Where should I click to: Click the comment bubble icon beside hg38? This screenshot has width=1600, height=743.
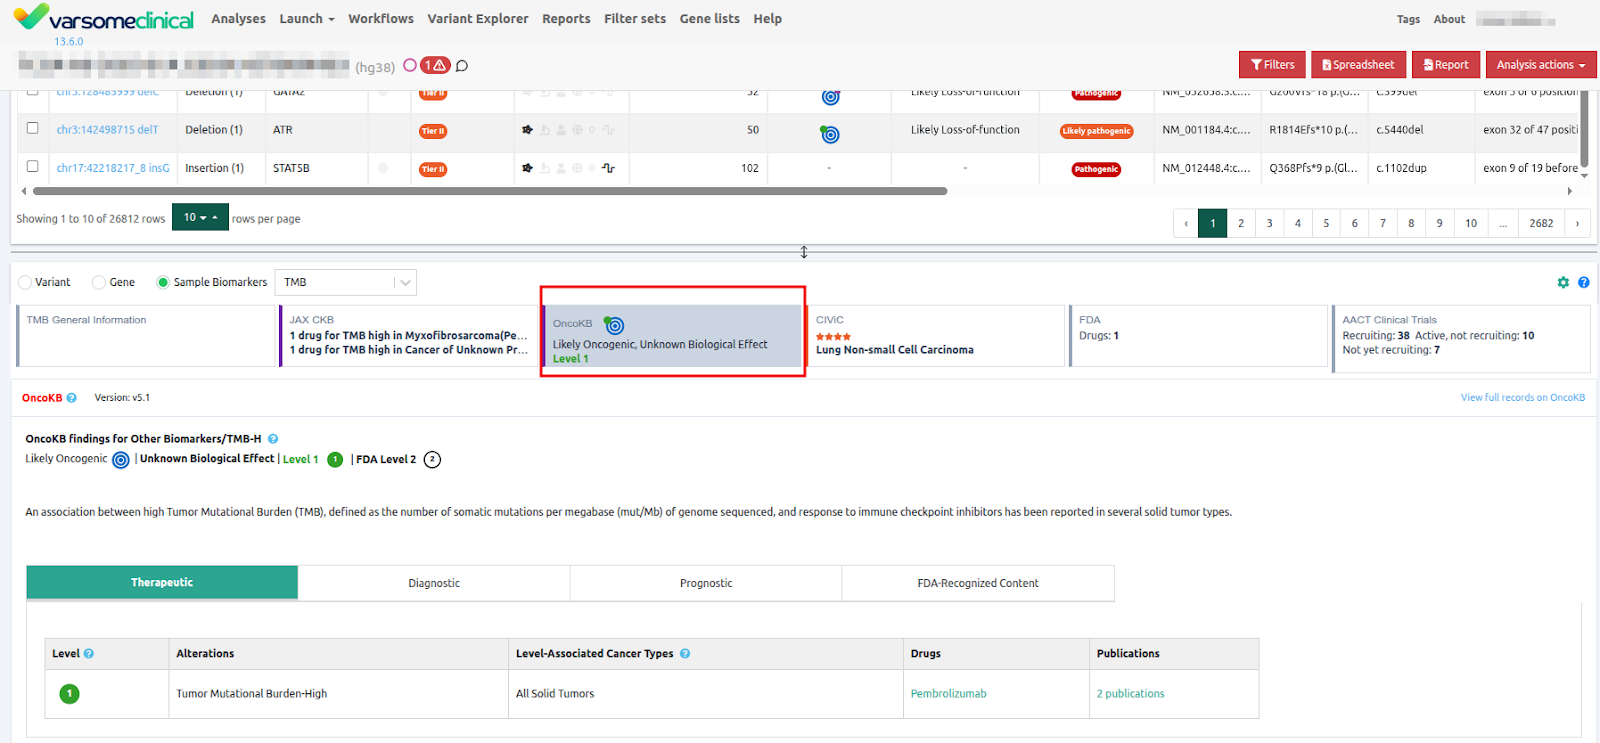tap(462, 66)
